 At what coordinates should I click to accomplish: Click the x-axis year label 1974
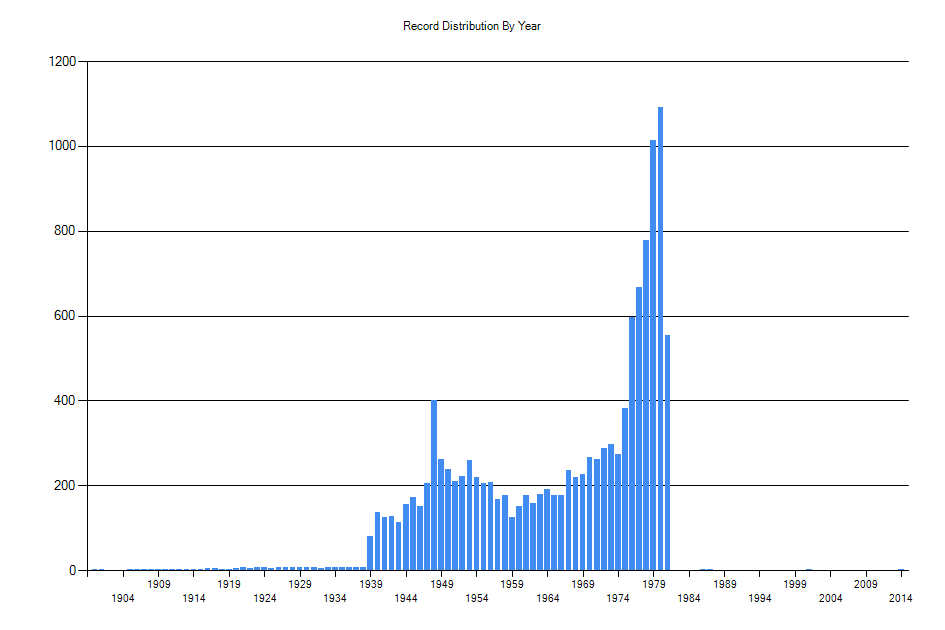coord(618,598)
